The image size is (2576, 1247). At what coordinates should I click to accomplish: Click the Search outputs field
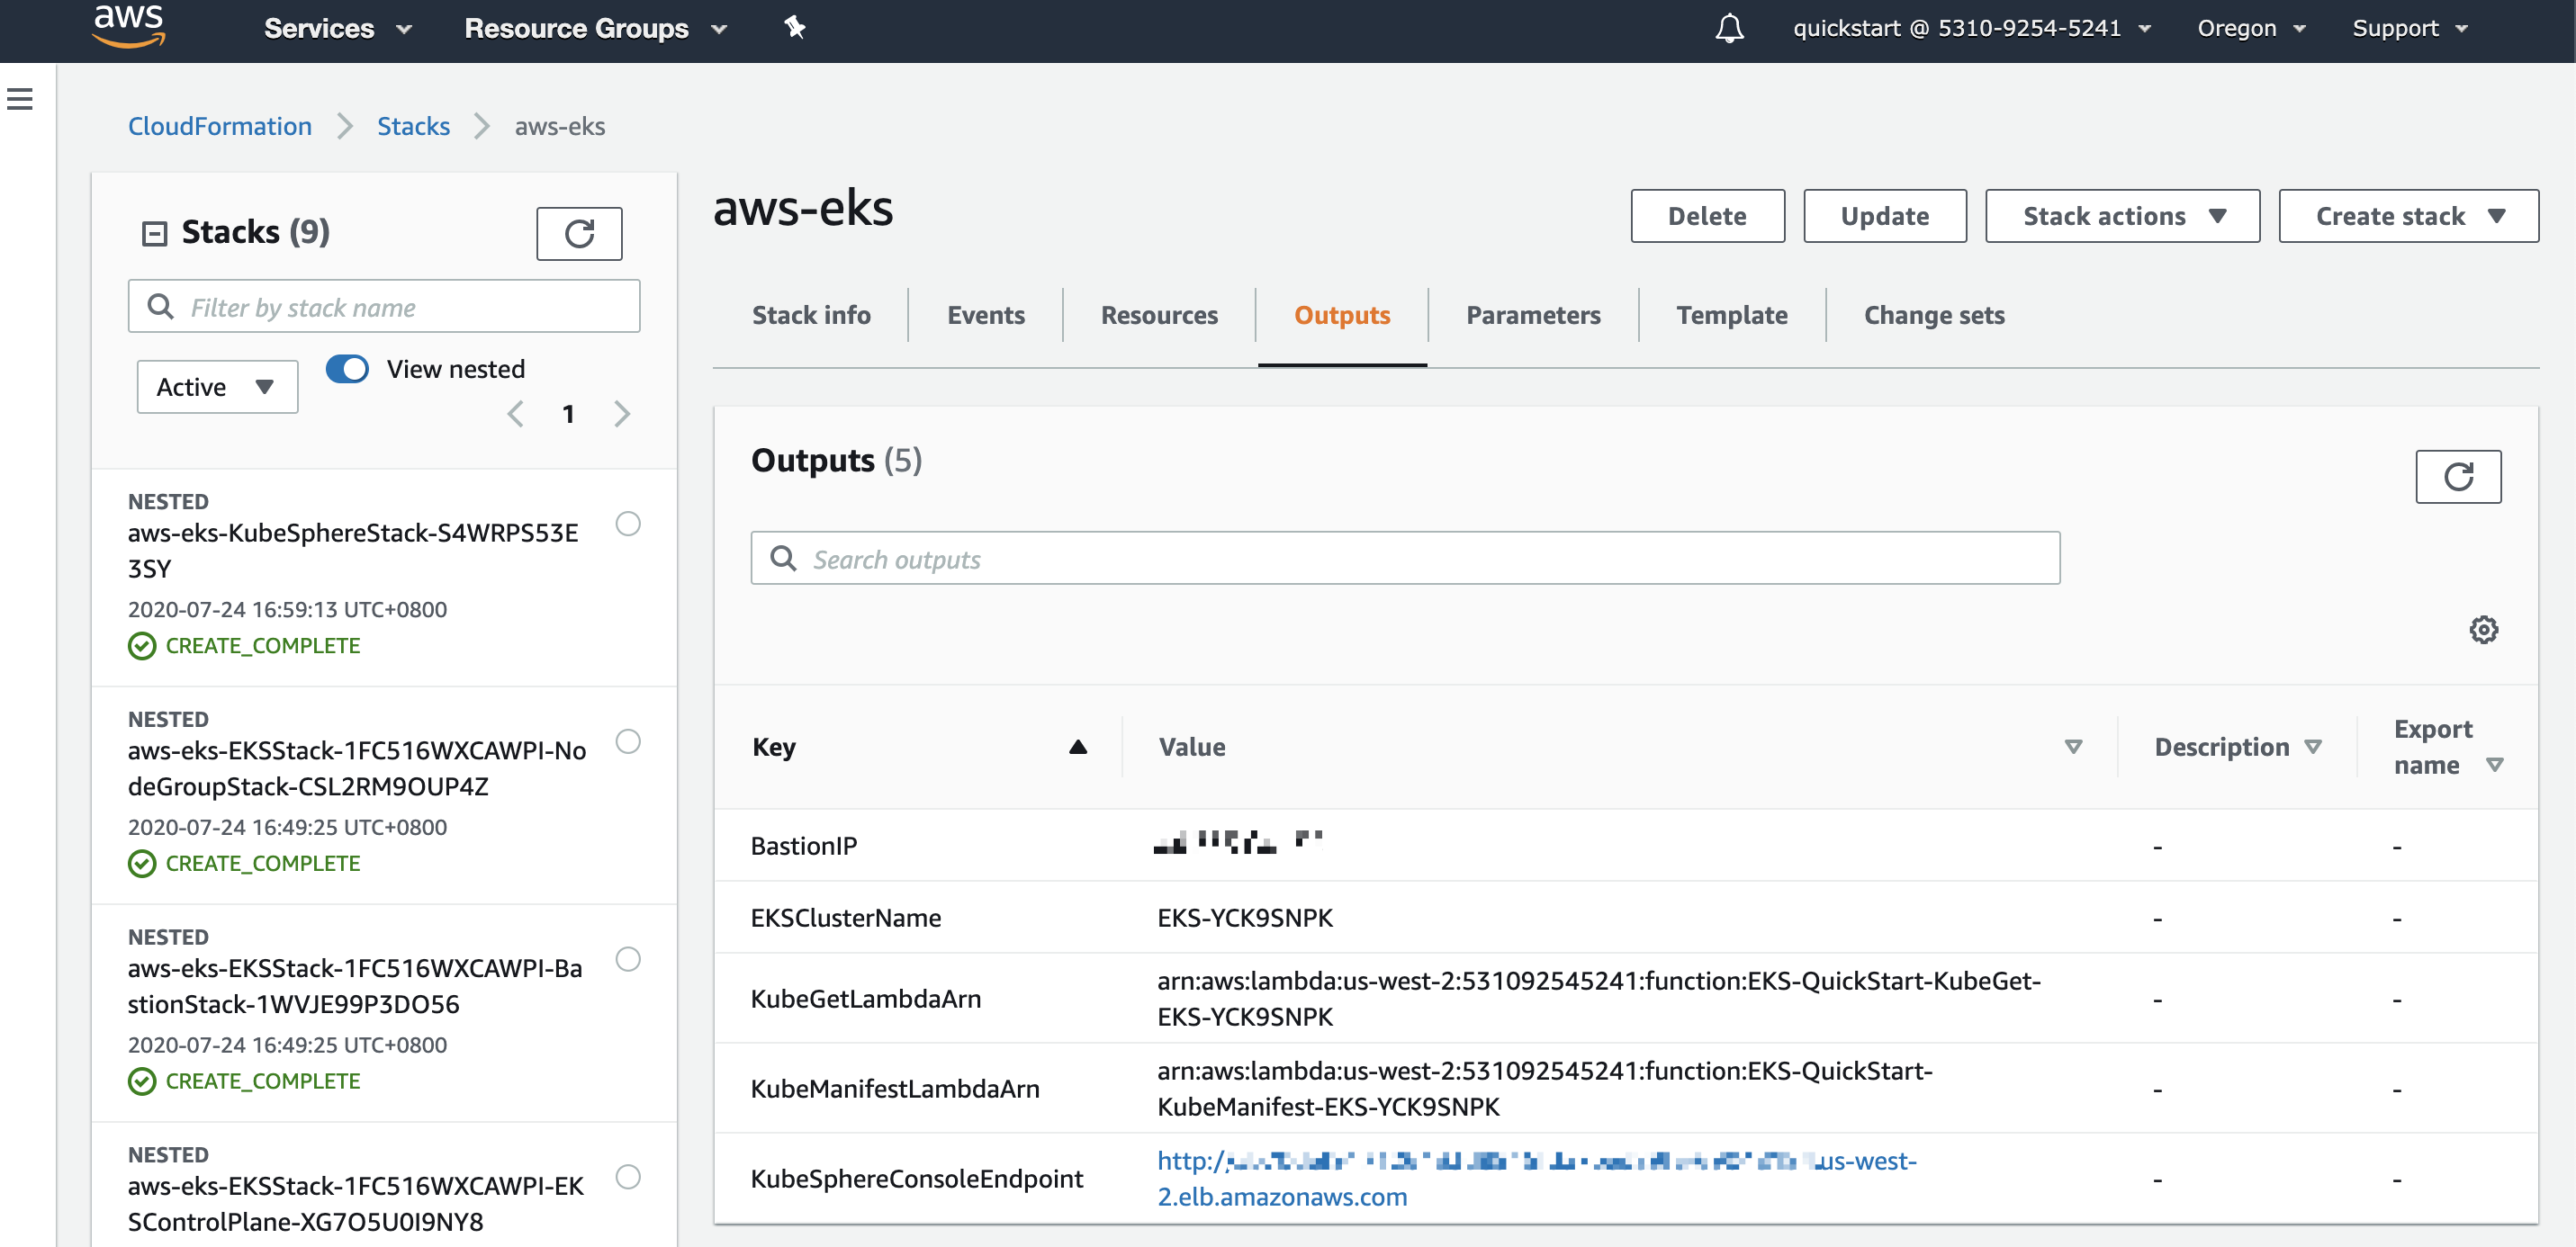click(x=1405, y=559)
